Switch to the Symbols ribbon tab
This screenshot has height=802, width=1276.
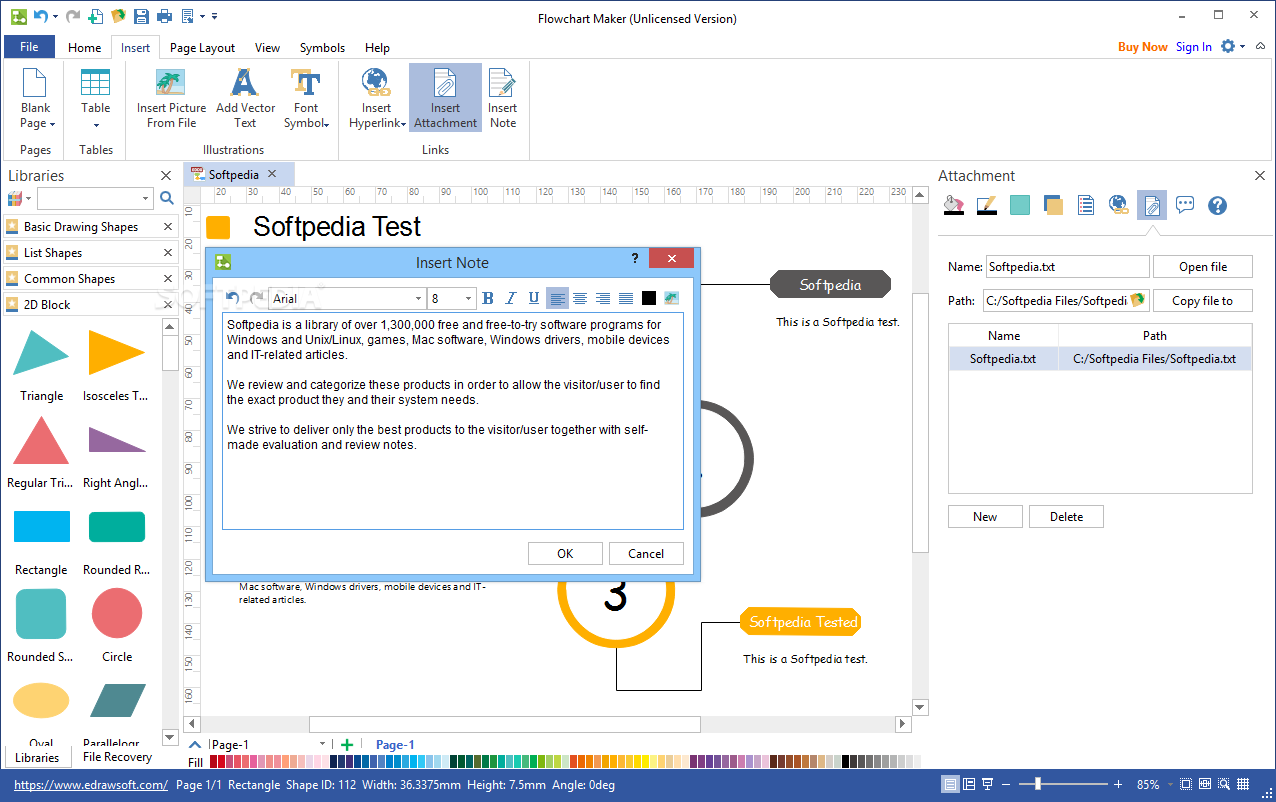[322, 48]
